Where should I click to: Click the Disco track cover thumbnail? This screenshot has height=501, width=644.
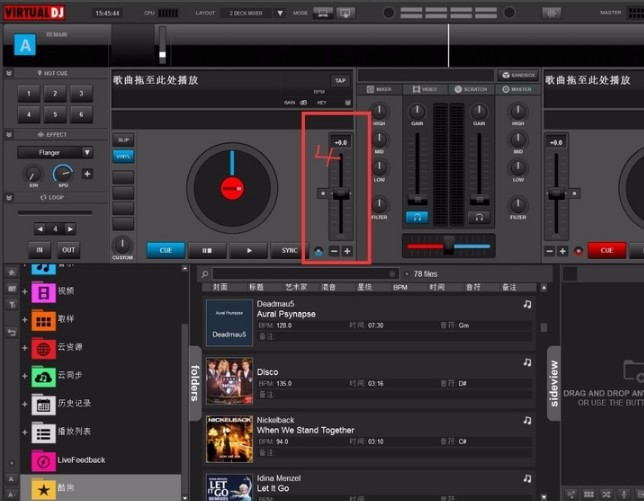(x=229, y=381)
